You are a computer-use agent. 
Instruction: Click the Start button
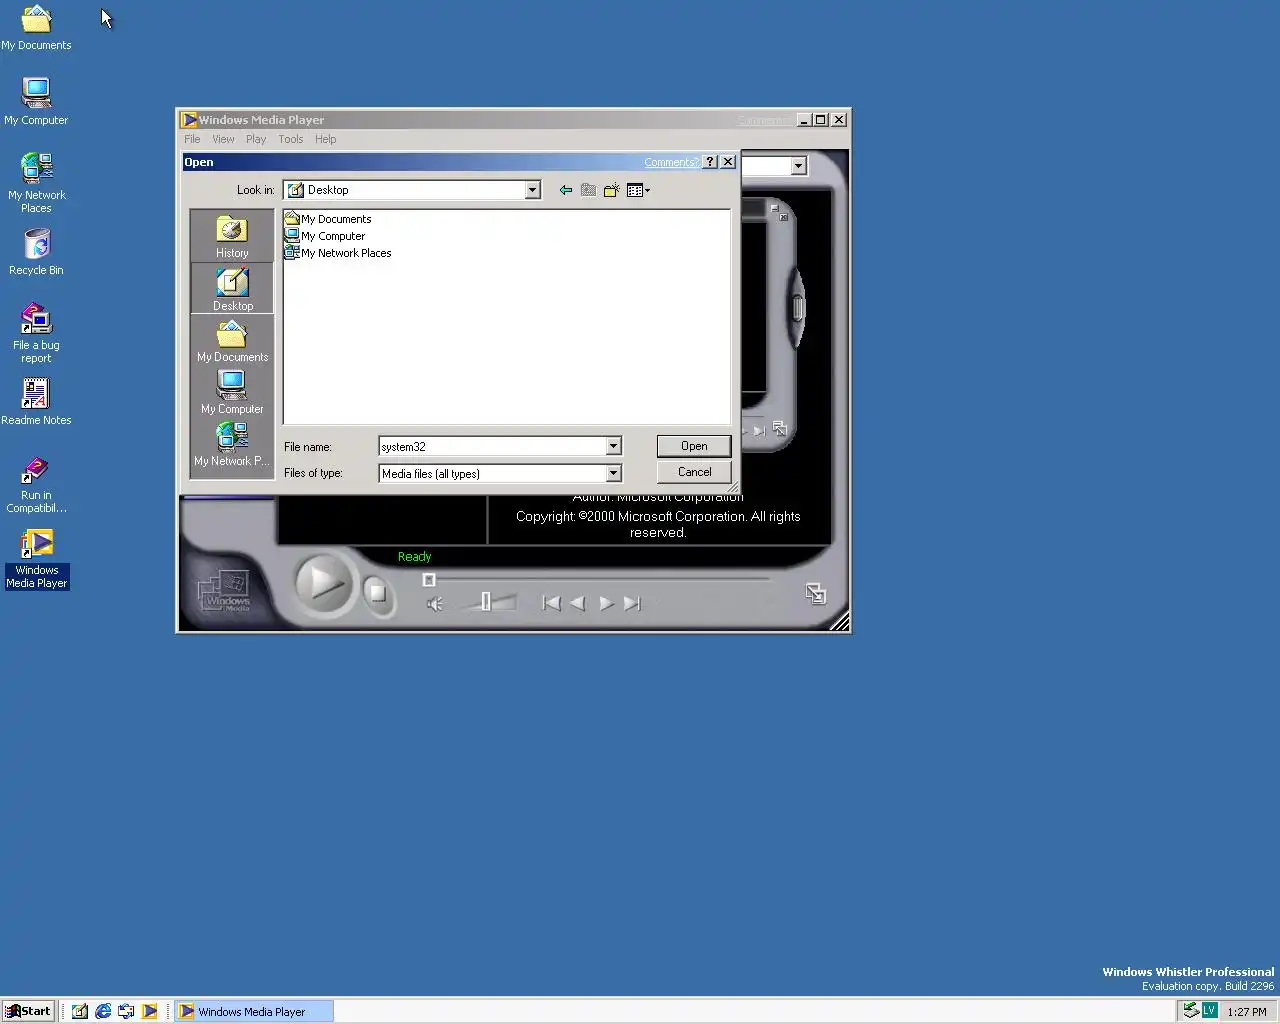coord(28,1011)
